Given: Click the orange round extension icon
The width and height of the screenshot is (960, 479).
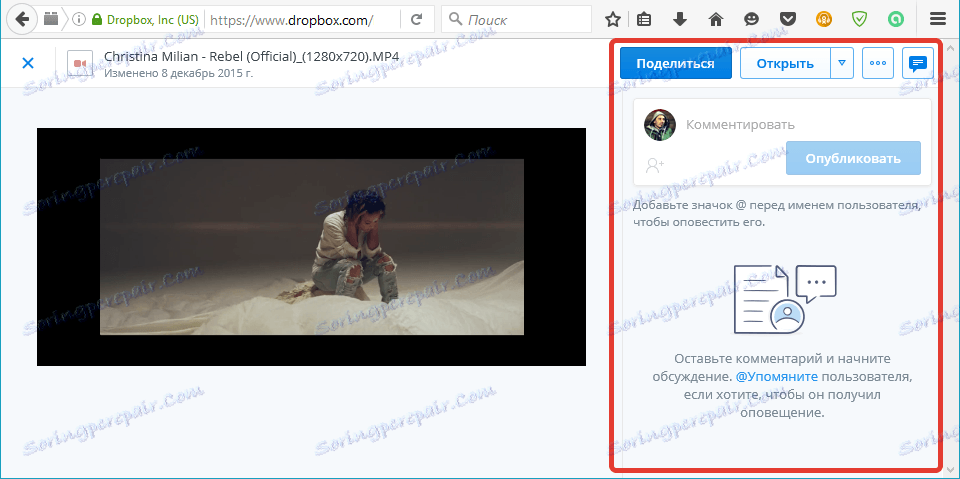Looking at the screenshot, I should pyautogui.click(x=824, y=20).
